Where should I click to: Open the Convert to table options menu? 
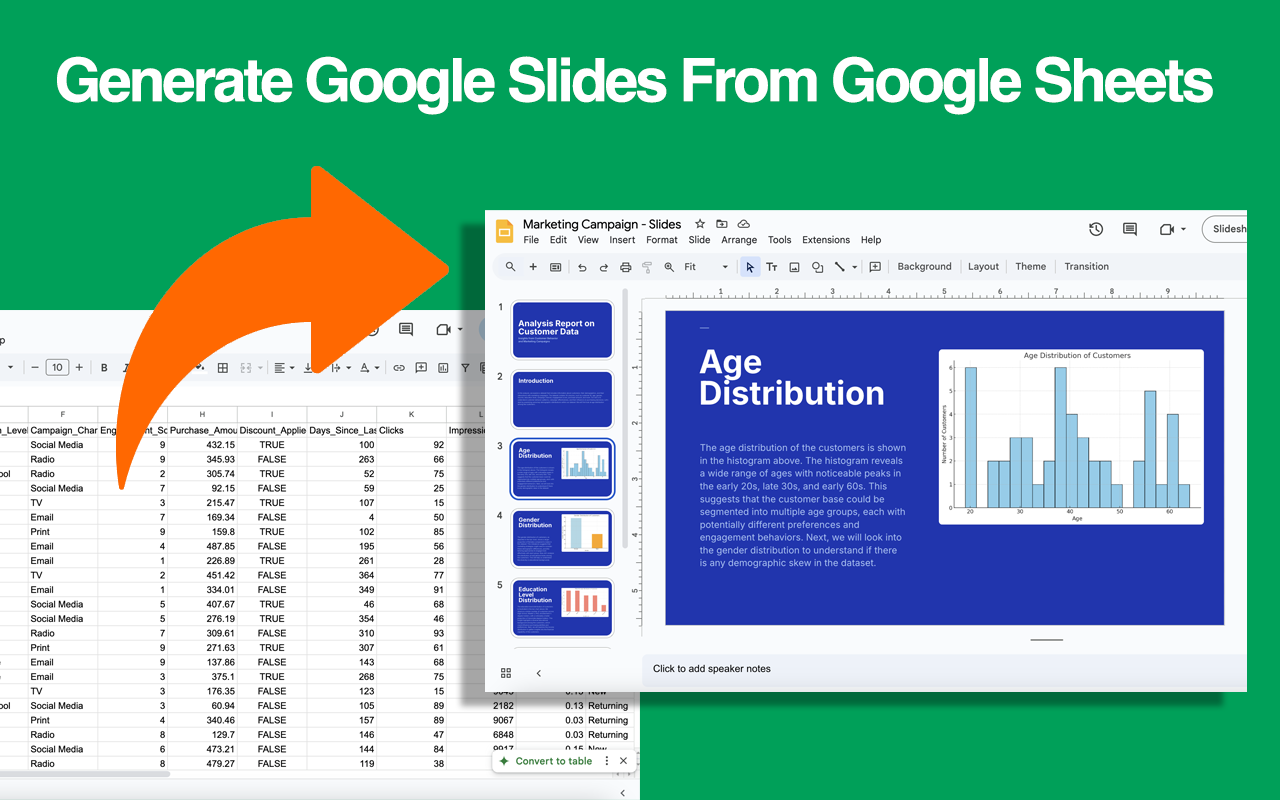pyautogui.click(x=607, y=761)
